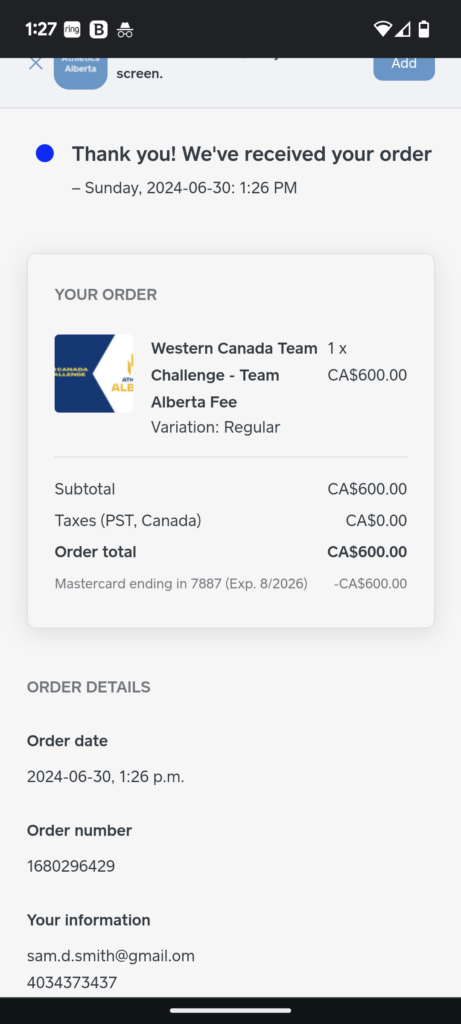The height and width of the screenshot is (1024, 461).
Task: Select order number 1680296429
Action: coord(71,867)
